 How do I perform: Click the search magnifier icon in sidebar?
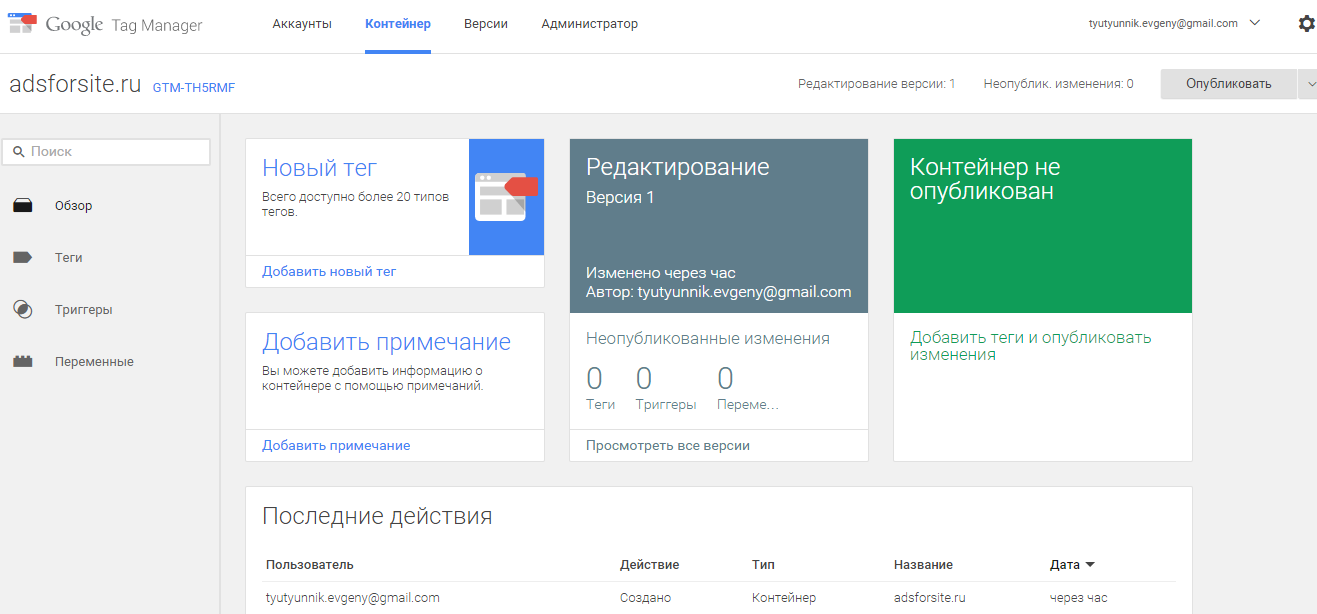click(20, 150)
